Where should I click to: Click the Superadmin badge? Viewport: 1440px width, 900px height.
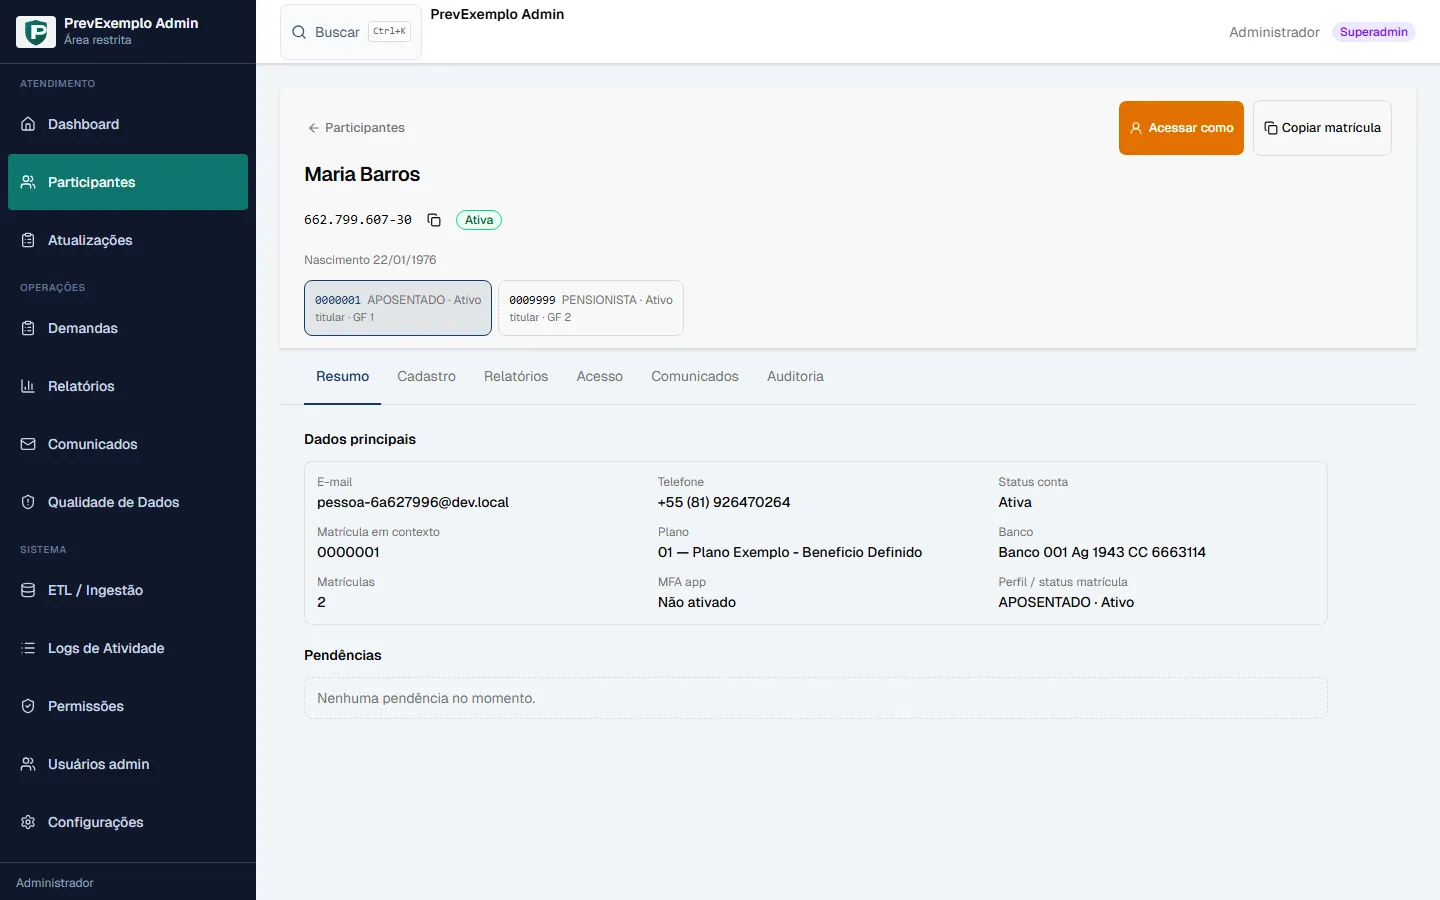point(1373,32)
